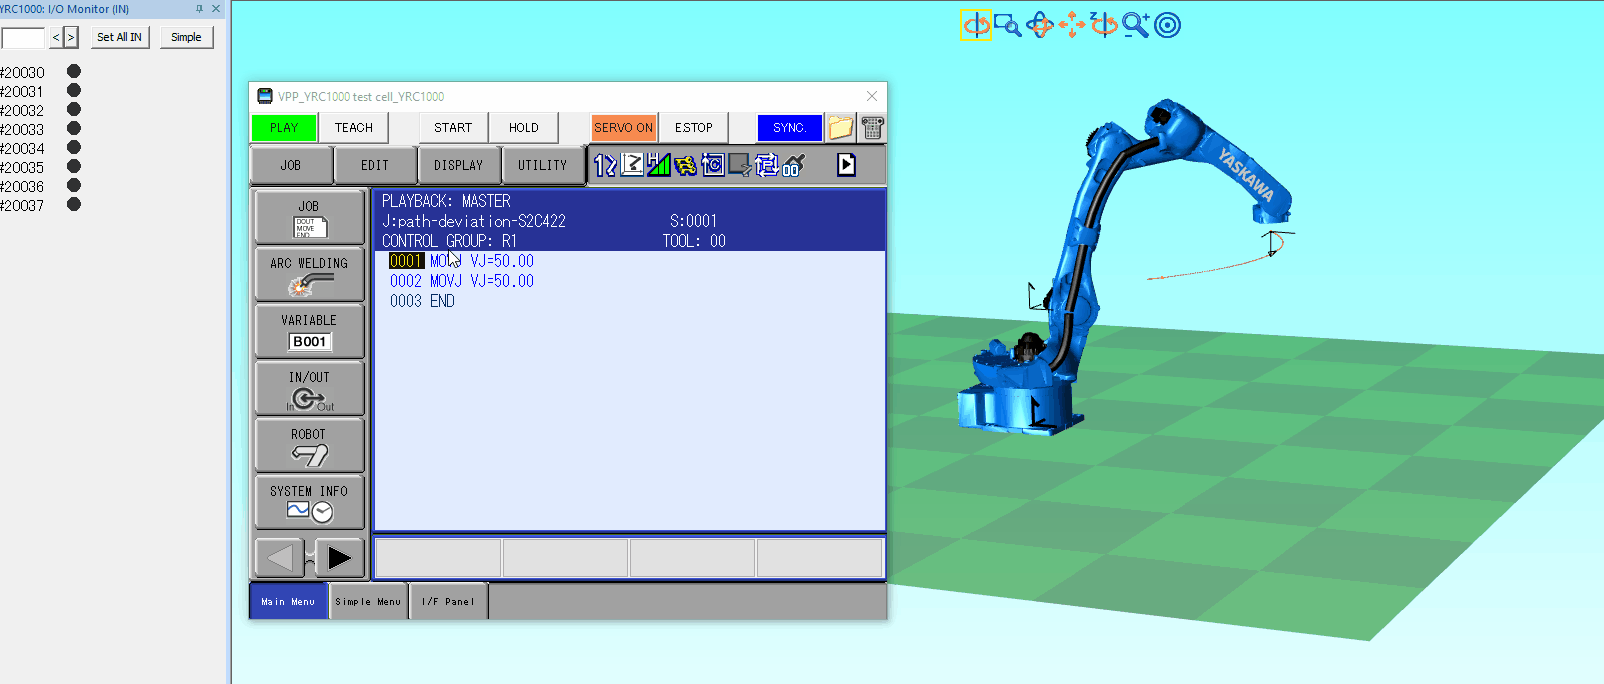Click Set All IN button
Viewport: 1604px width, 684px height.
coord(120,37)
